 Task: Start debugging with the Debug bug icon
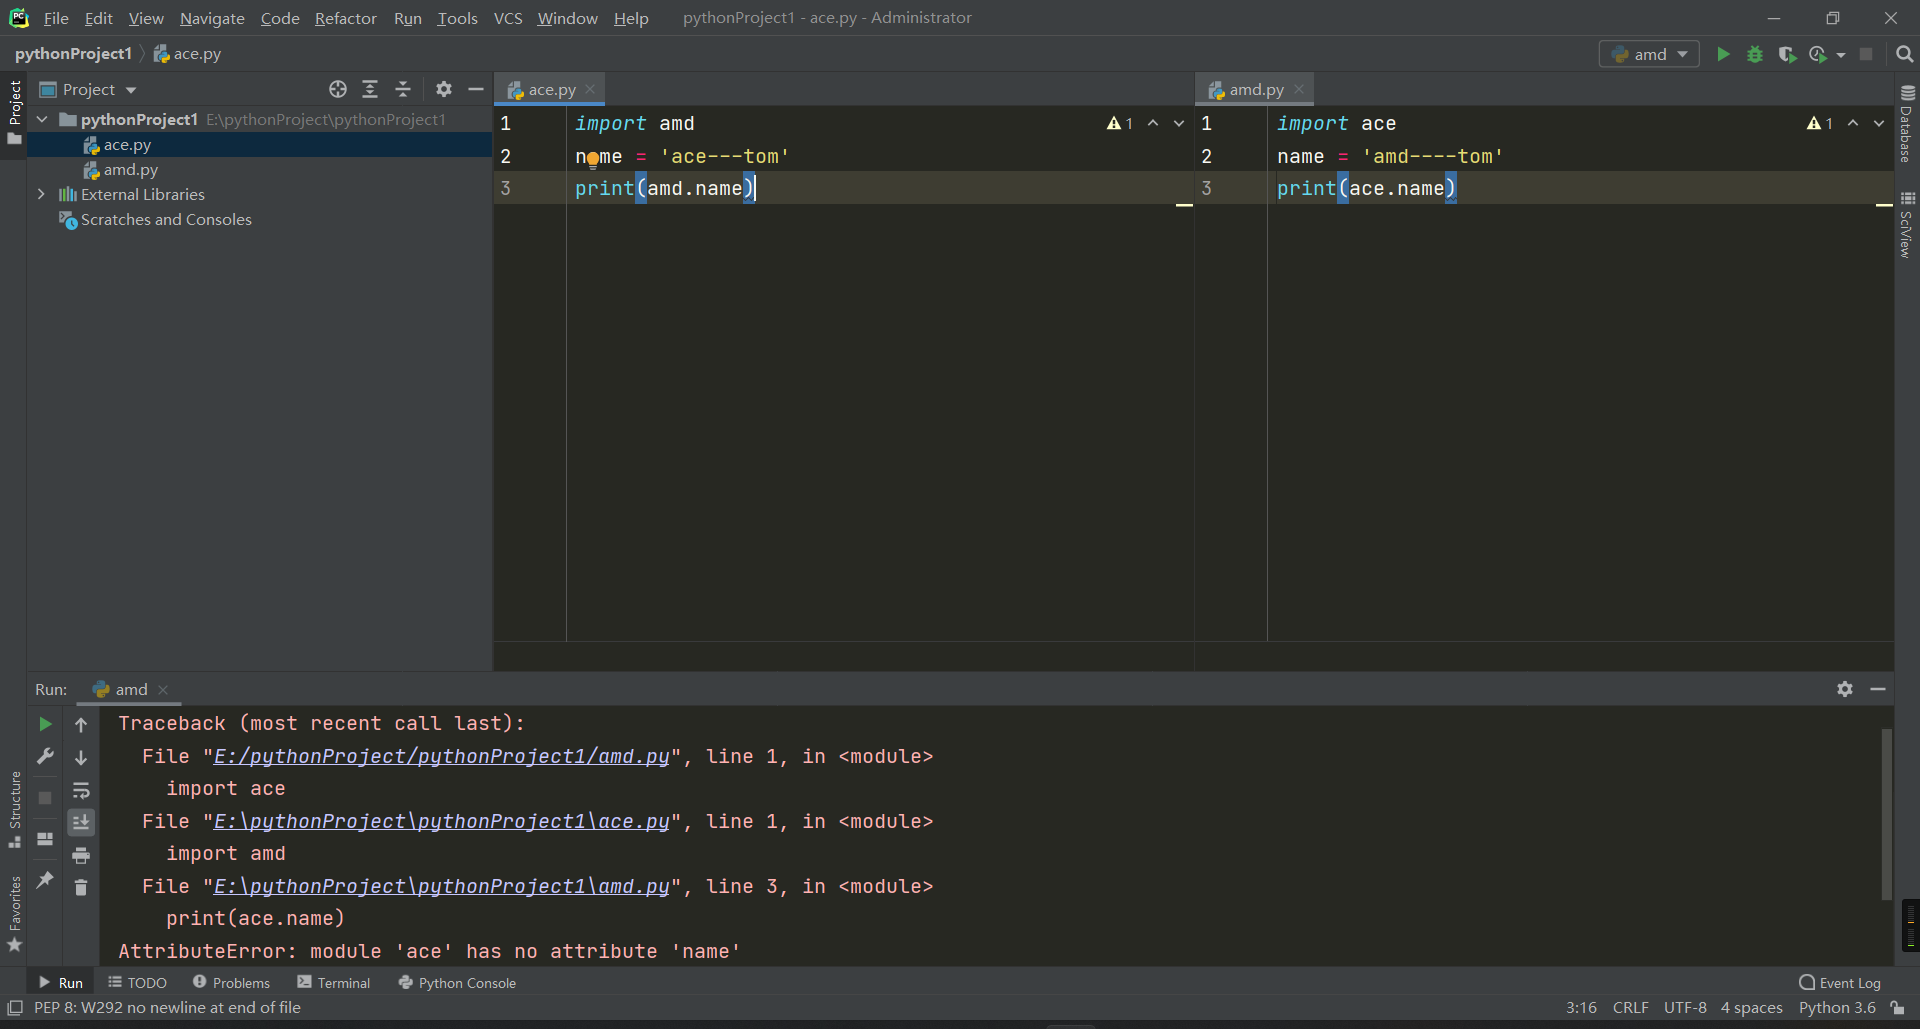point(1755,54)
